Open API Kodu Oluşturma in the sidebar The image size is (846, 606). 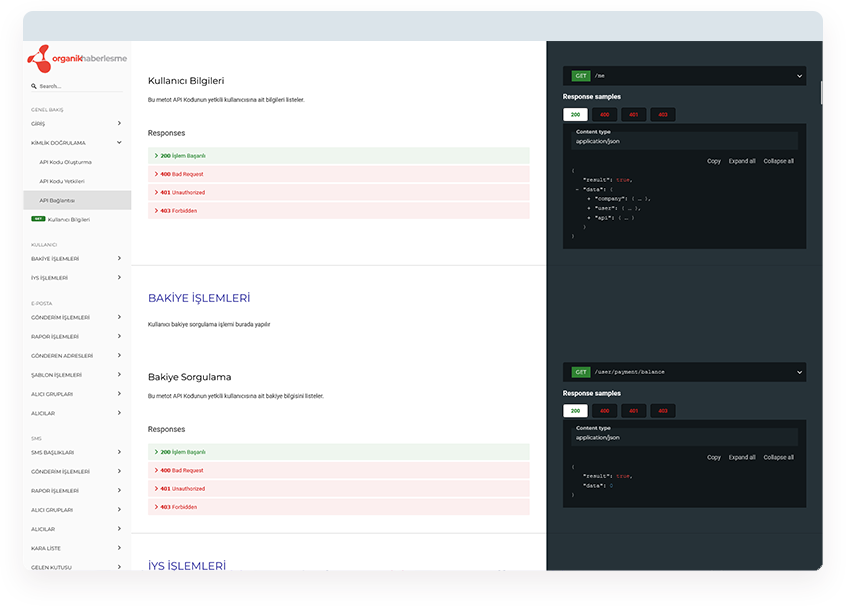(65, 162)
